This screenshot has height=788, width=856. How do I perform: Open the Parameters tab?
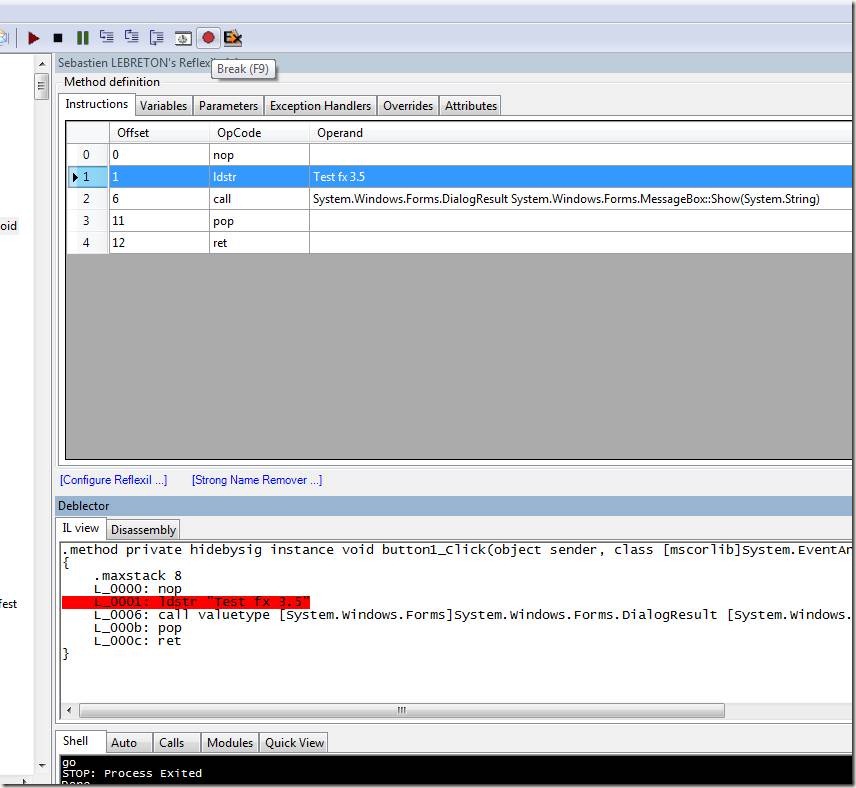click(x=228, y=105)
